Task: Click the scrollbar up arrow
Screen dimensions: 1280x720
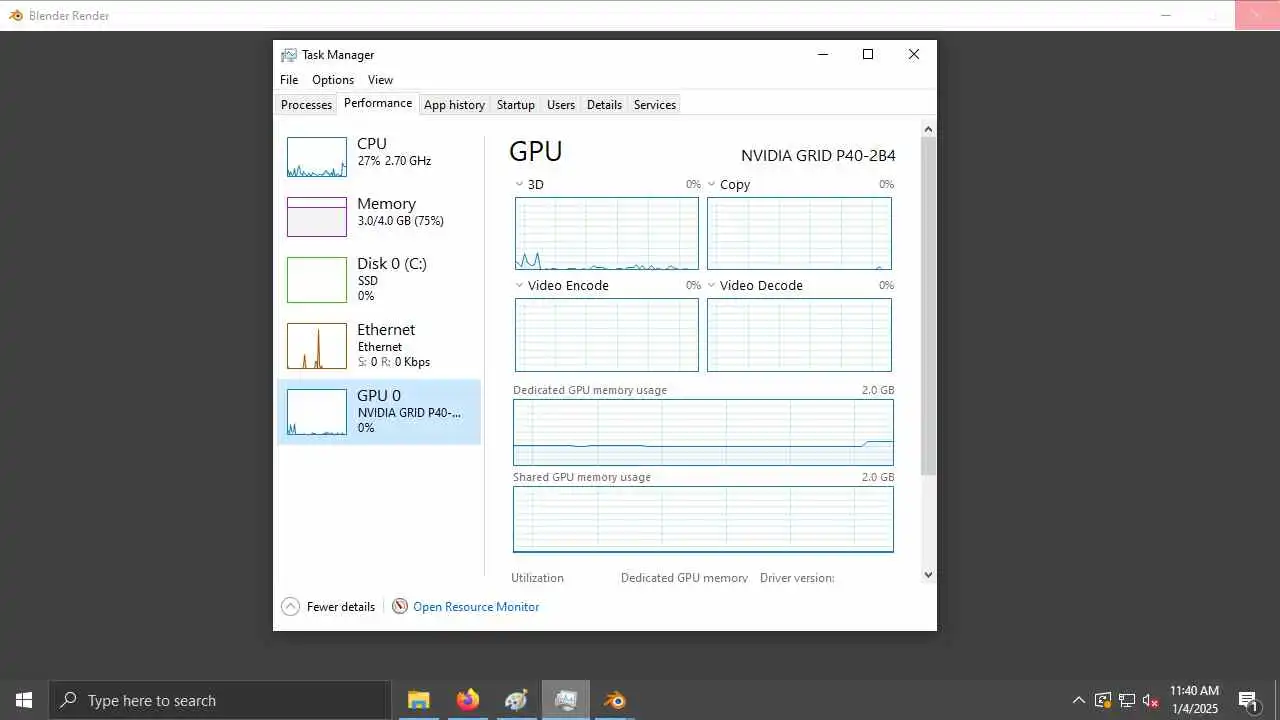Action: (928, 129)
